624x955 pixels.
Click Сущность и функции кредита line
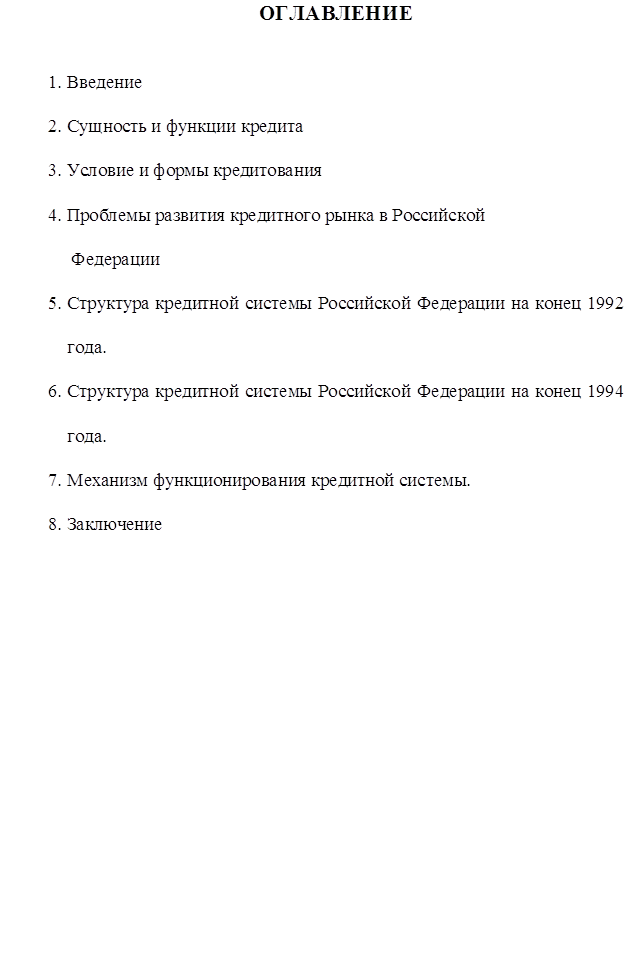pyautogui.click(x=184, y=127)
